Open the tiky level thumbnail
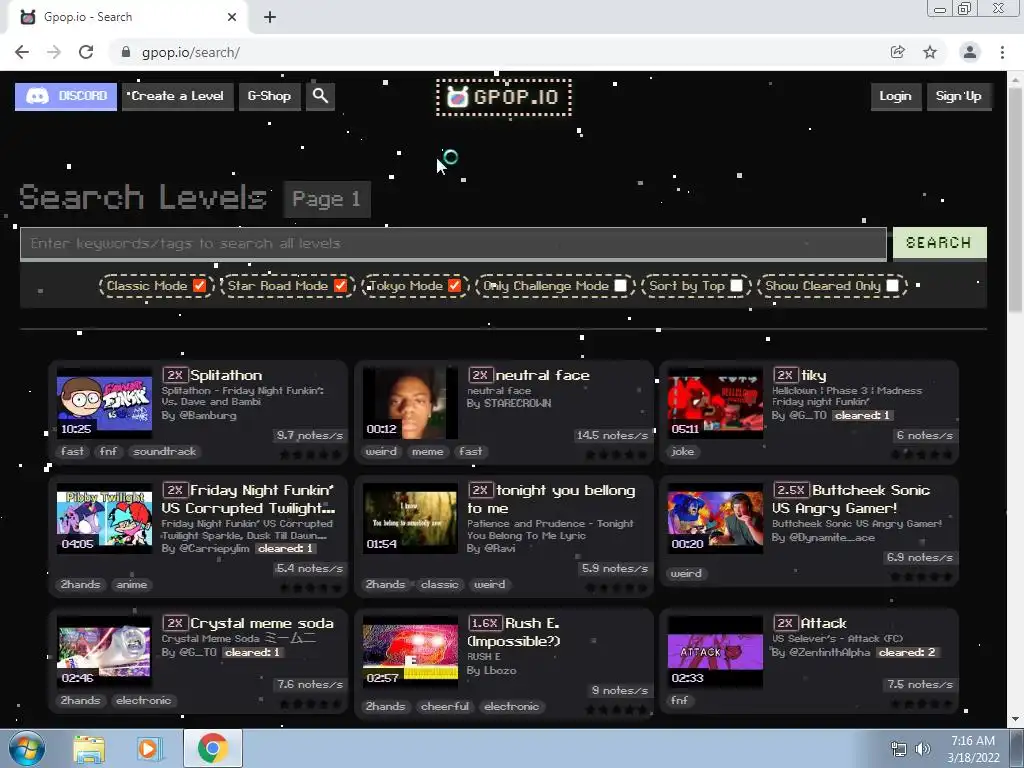 click(715, 403)
